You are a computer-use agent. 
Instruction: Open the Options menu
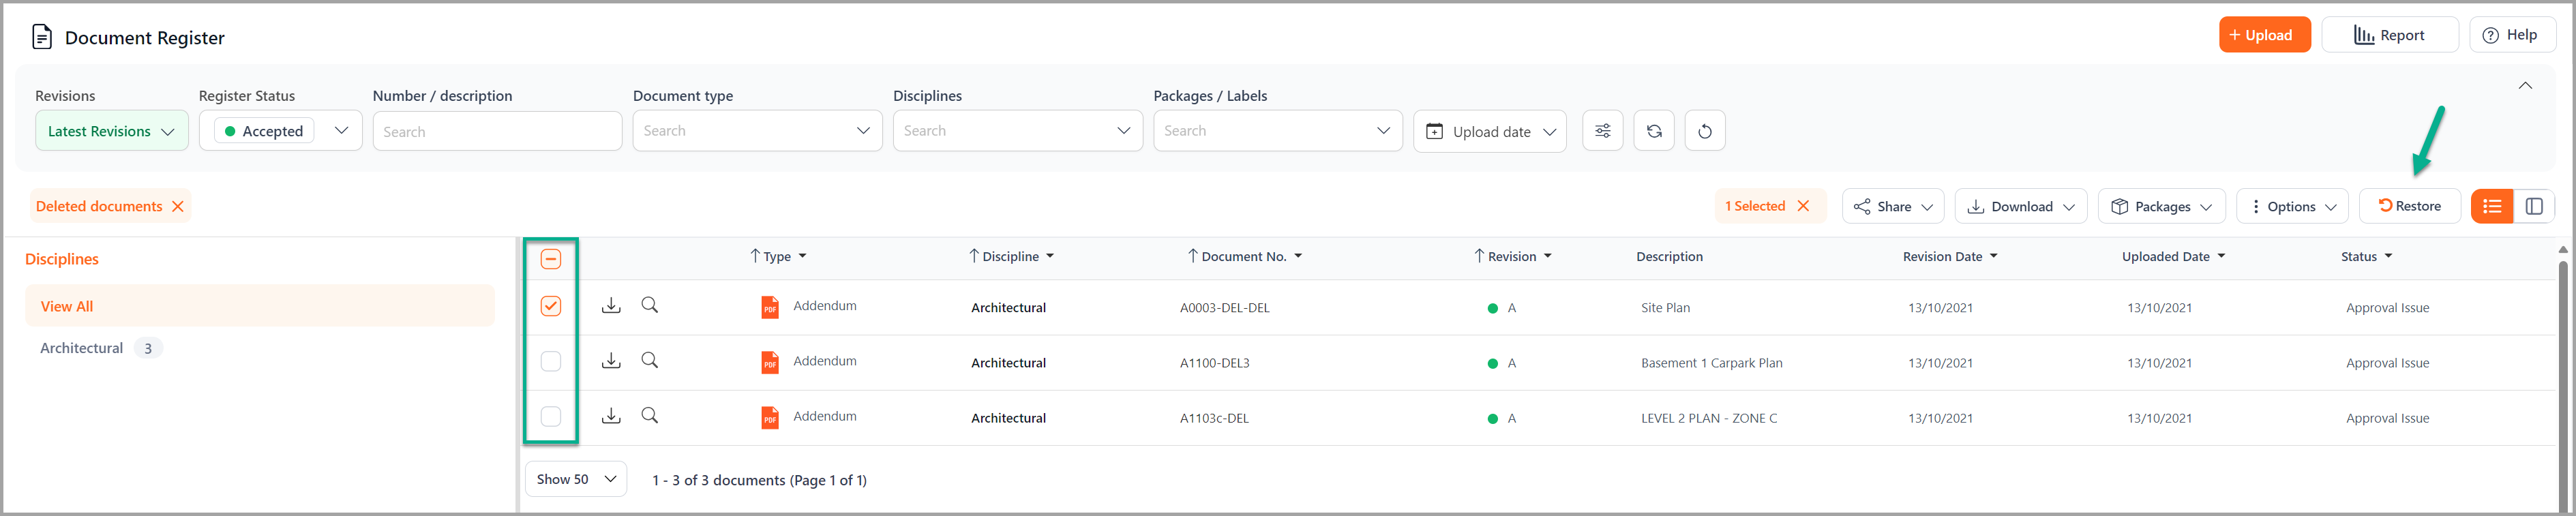(2292, 206)
